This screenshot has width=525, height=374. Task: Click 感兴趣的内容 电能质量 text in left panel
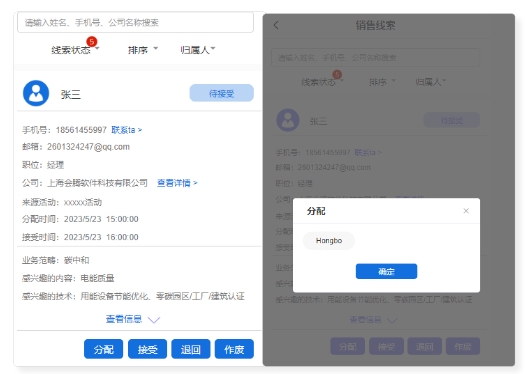[x=68, y=278]
